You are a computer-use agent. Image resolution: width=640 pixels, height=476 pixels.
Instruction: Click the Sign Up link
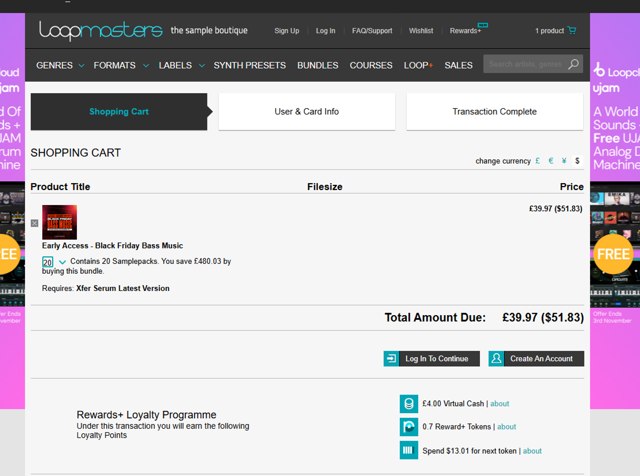(287, 31)
